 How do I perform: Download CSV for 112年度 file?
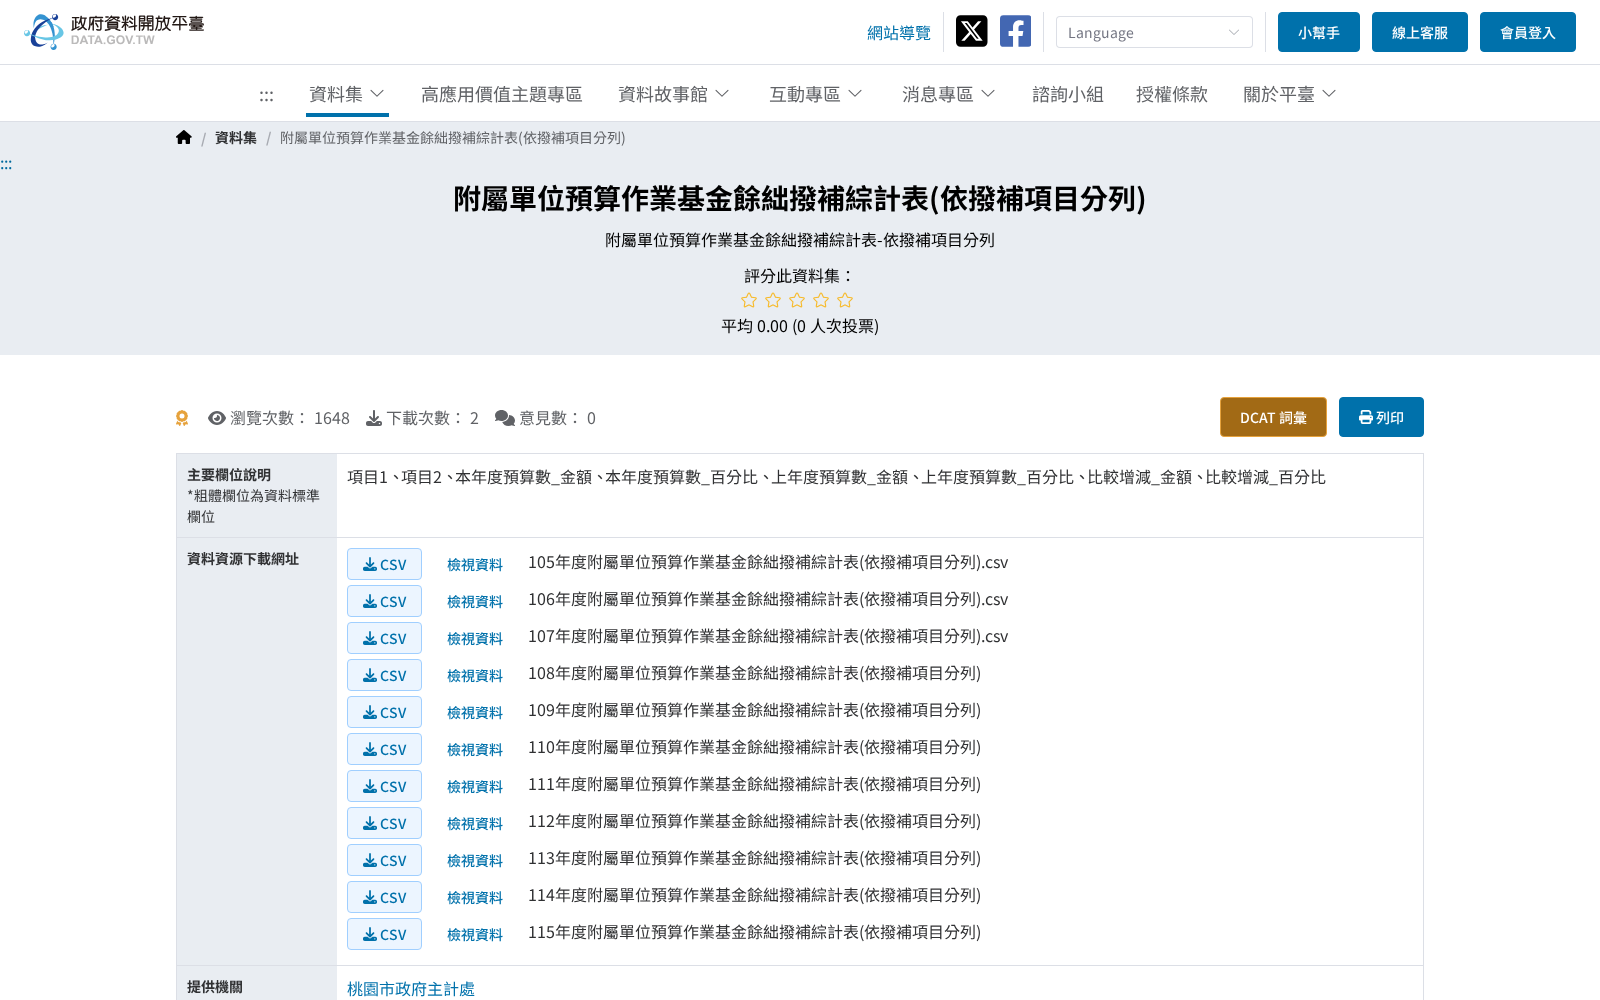384,823
